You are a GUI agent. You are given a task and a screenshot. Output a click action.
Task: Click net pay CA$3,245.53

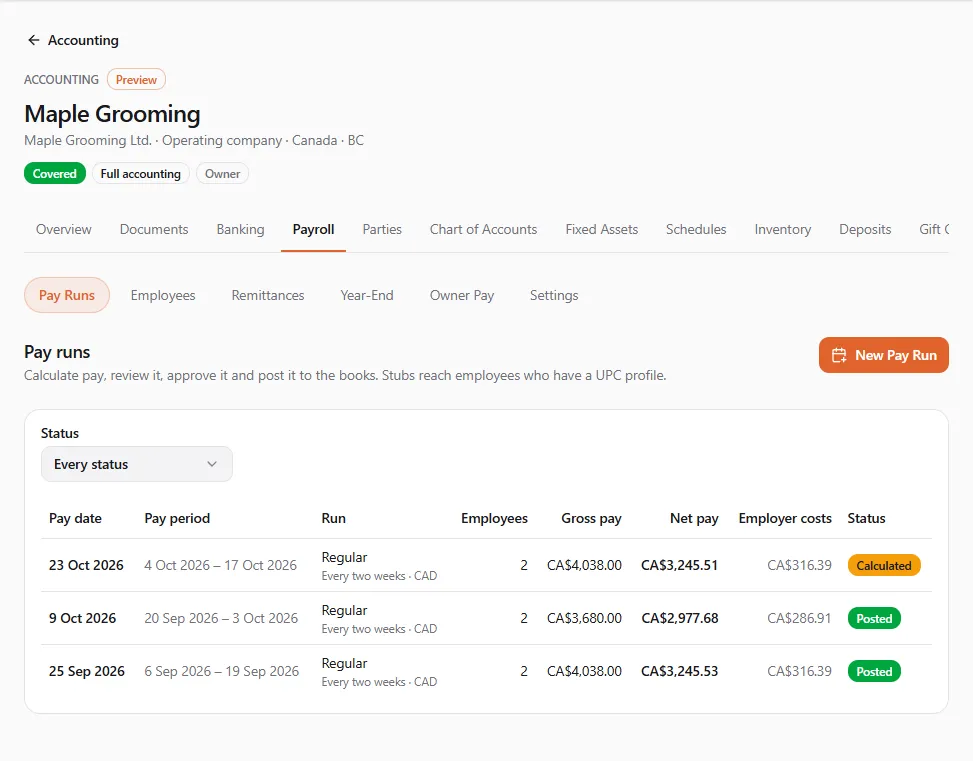click(x=679, y=671)
